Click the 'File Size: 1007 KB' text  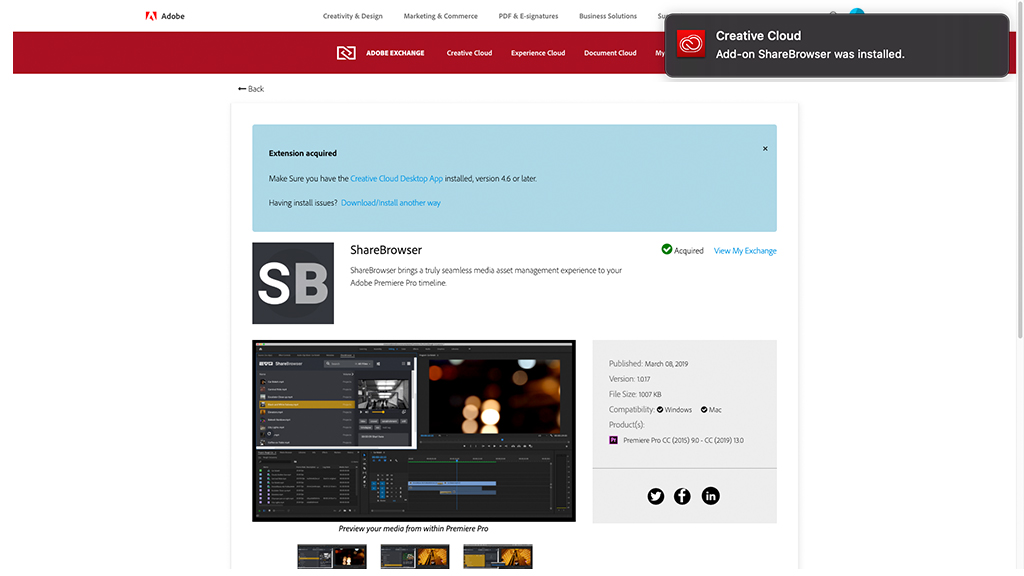[635, 394]
